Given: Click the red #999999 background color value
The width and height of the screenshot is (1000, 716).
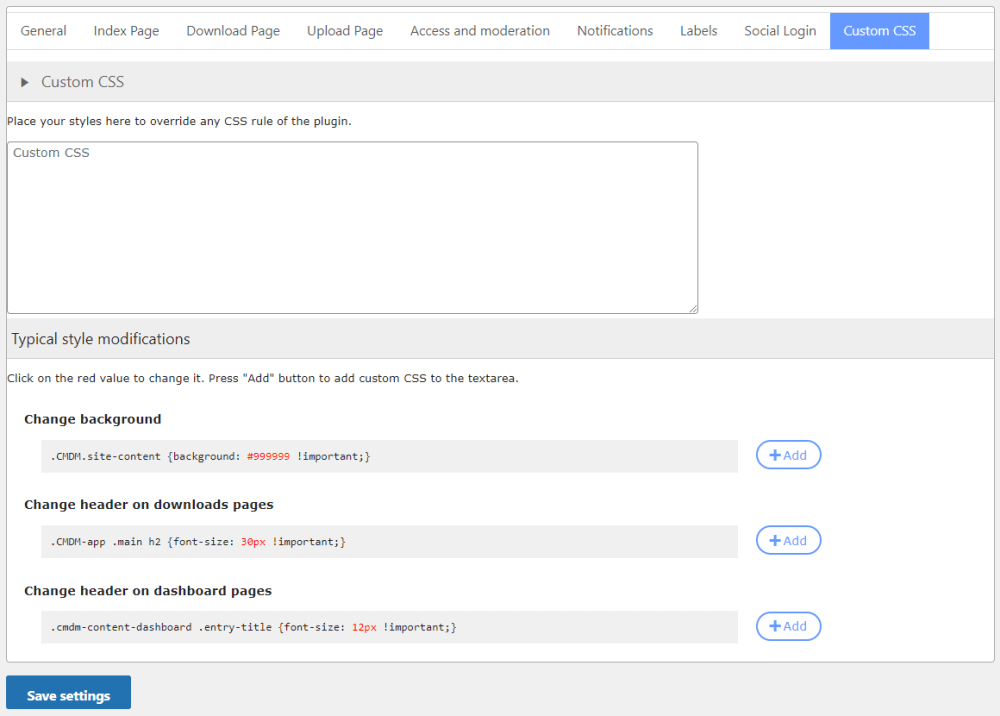Looking at the screenshot, I should tap(268, 456).
